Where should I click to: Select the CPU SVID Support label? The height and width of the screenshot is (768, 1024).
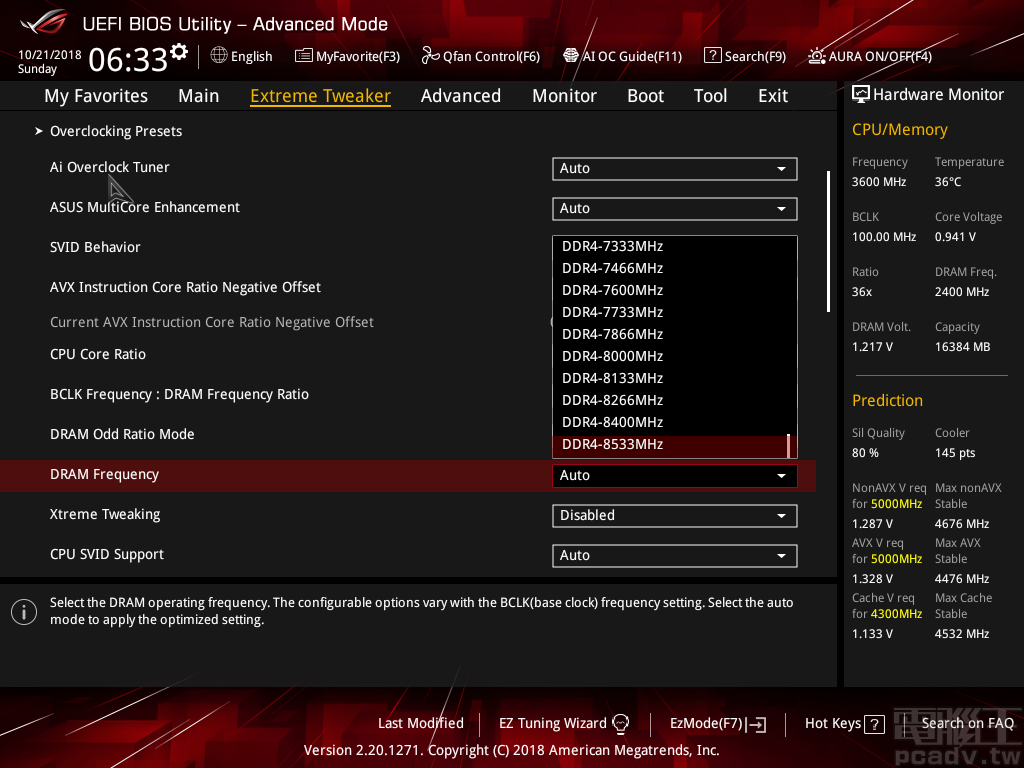(107, 554)
